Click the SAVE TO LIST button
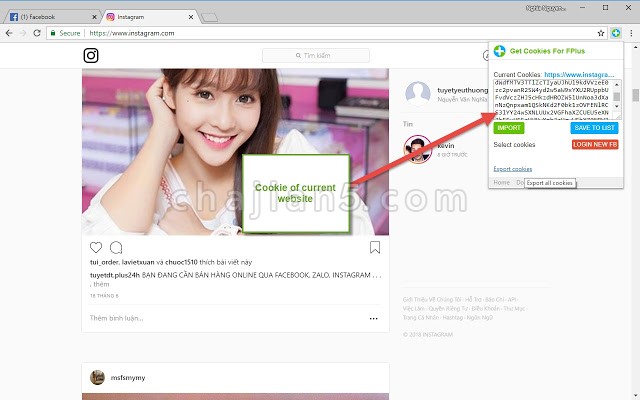Image resolution: width=640 pixels, height=400 pixels. pos(594,128)
